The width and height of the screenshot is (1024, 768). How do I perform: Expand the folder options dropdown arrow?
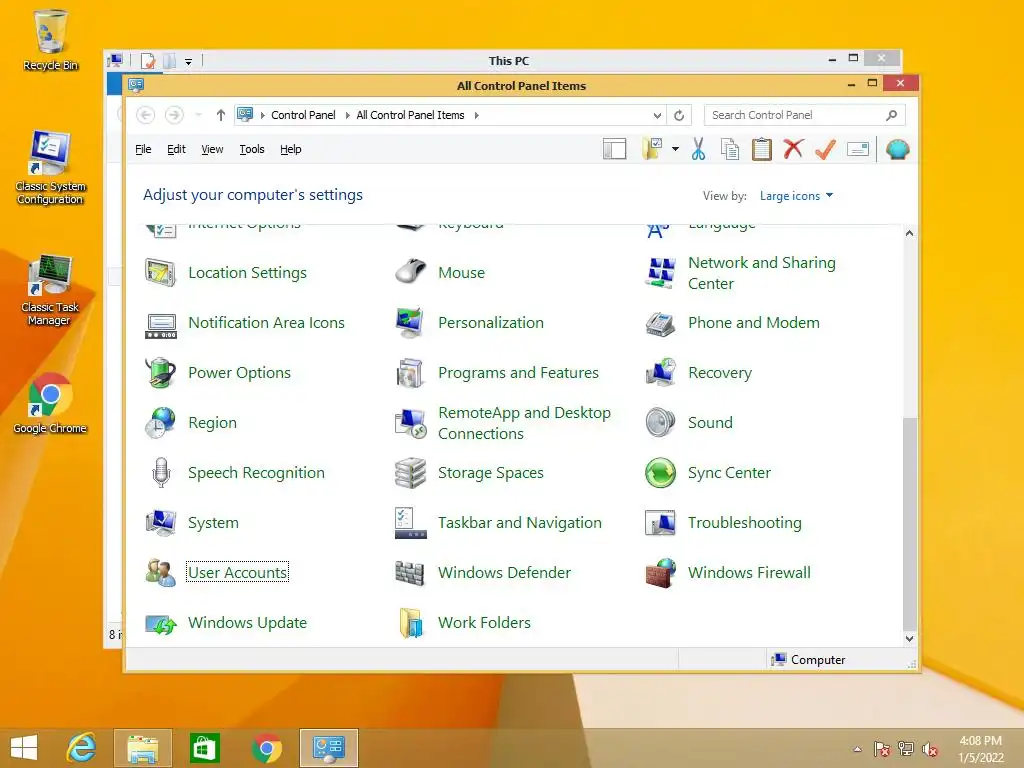675,149
